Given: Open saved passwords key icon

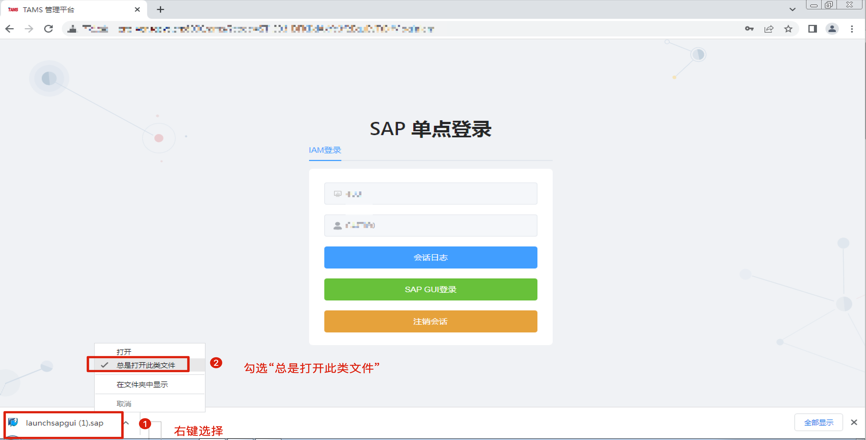Looking at the screenshot, I should pyautogui.click(x=749, y=29).
